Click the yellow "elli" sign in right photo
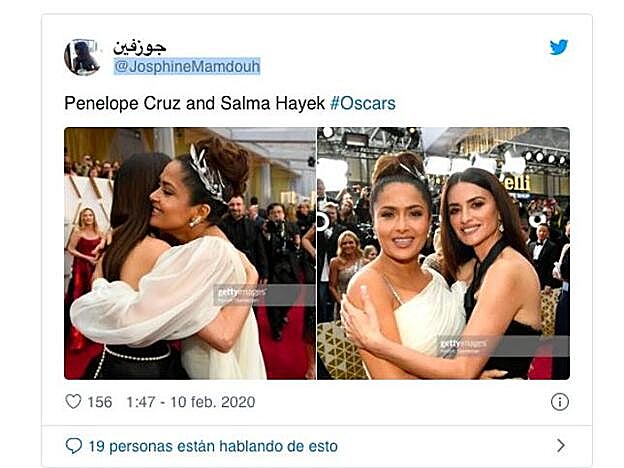This screenshot has height=468, width=624. pos(517,183)
